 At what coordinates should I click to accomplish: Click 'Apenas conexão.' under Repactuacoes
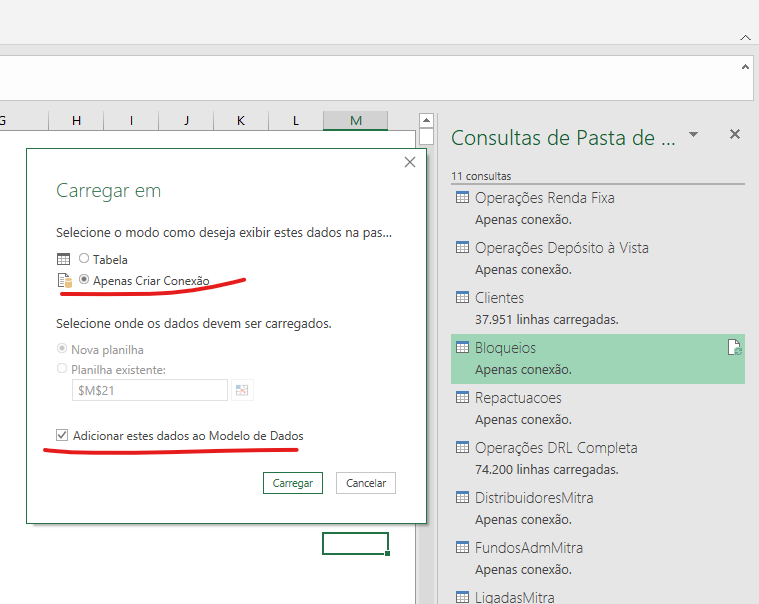coord(523,420)
